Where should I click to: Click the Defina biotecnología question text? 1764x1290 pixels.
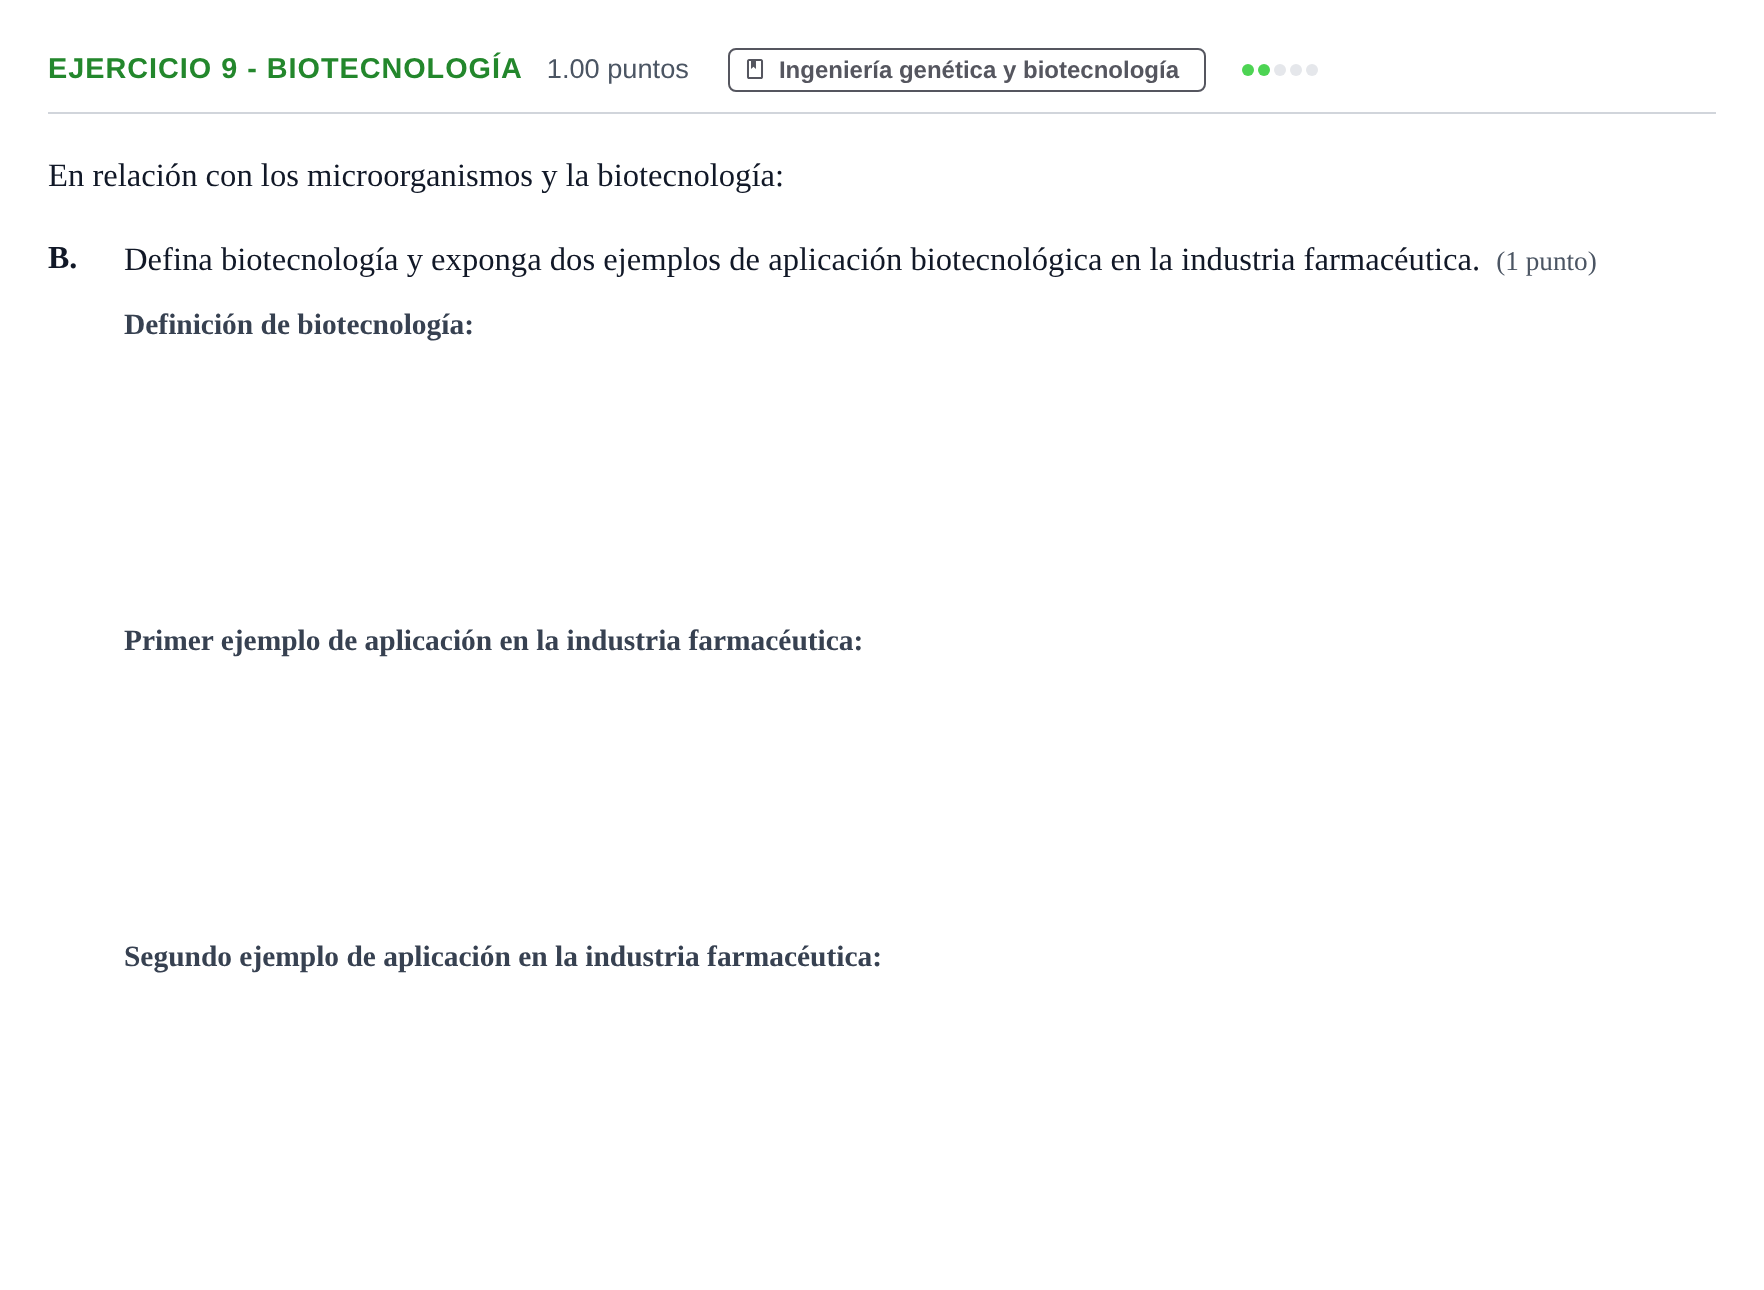801,260
